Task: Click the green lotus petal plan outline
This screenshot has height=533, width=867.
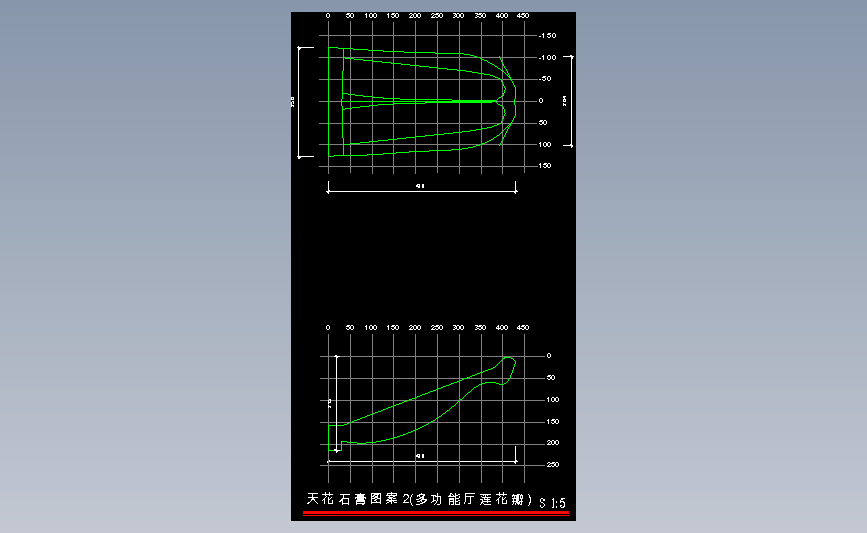Action: coord(422,102)
